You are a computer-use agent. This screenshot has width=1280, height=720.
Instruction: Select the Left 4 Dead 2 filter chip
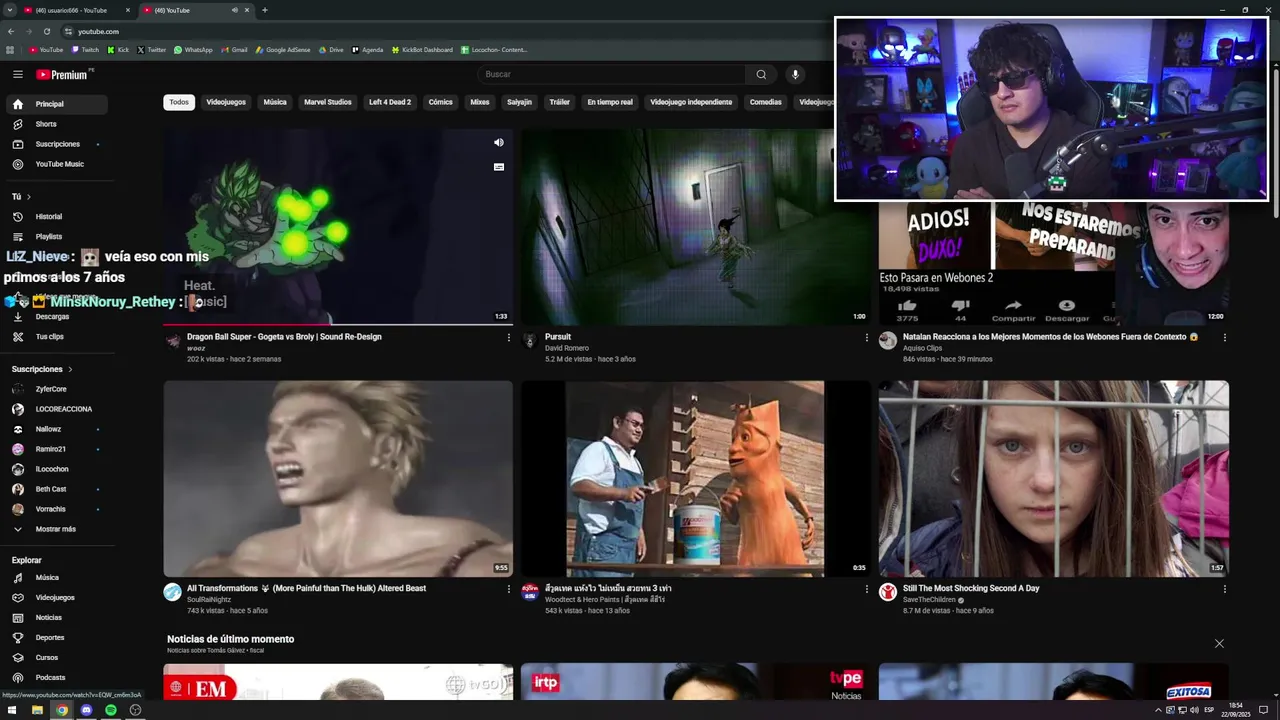390,102
